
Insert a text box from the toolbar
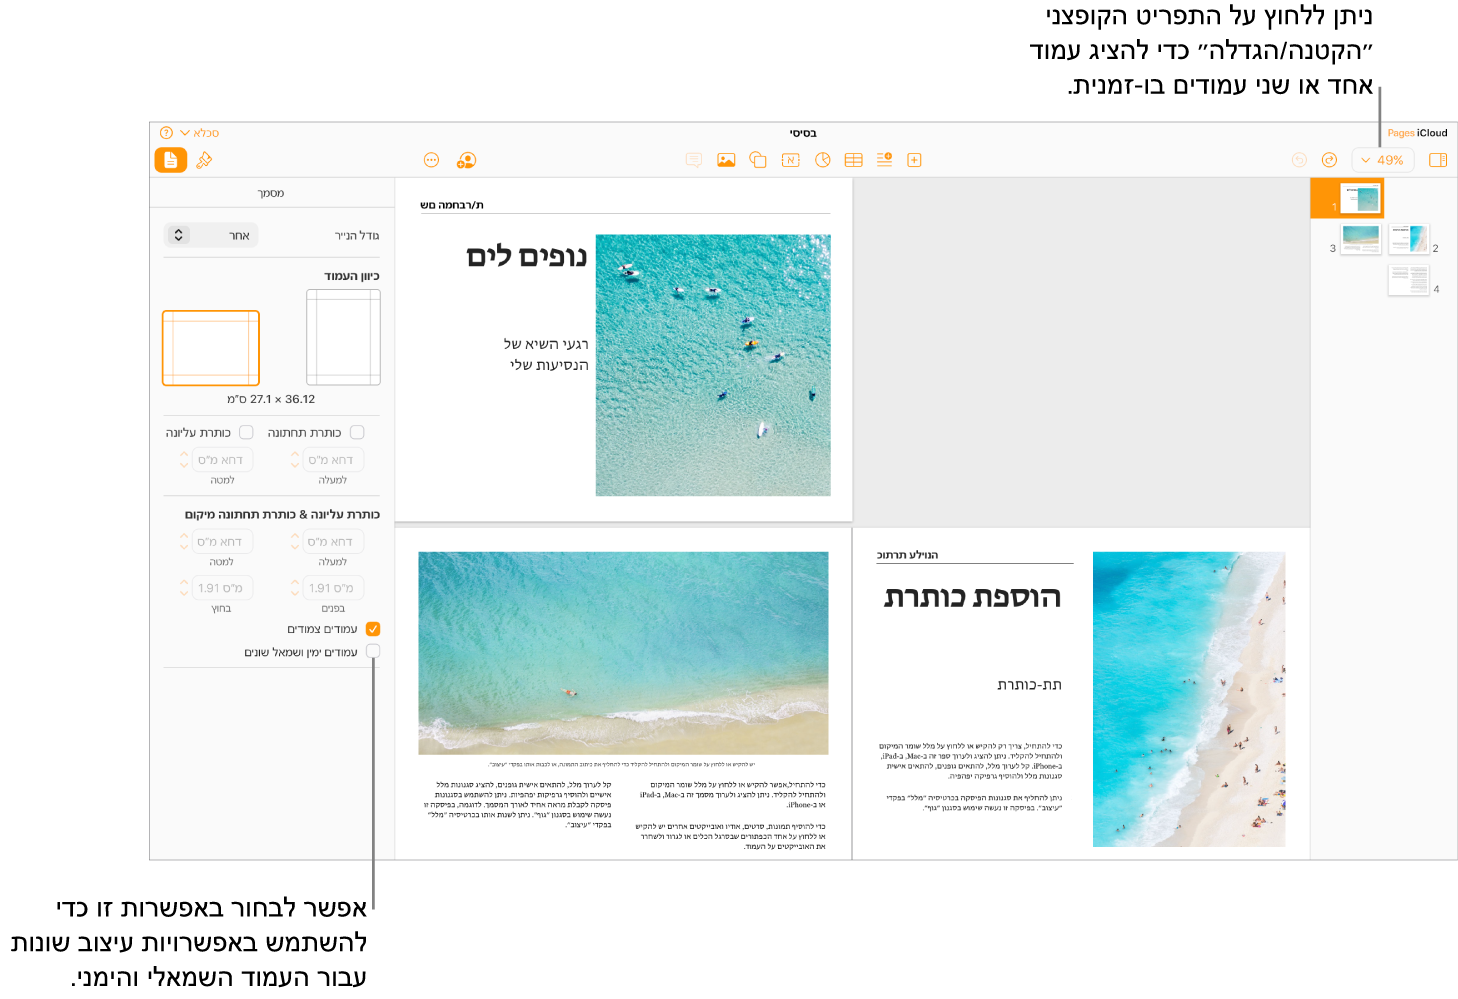[790, 160]
